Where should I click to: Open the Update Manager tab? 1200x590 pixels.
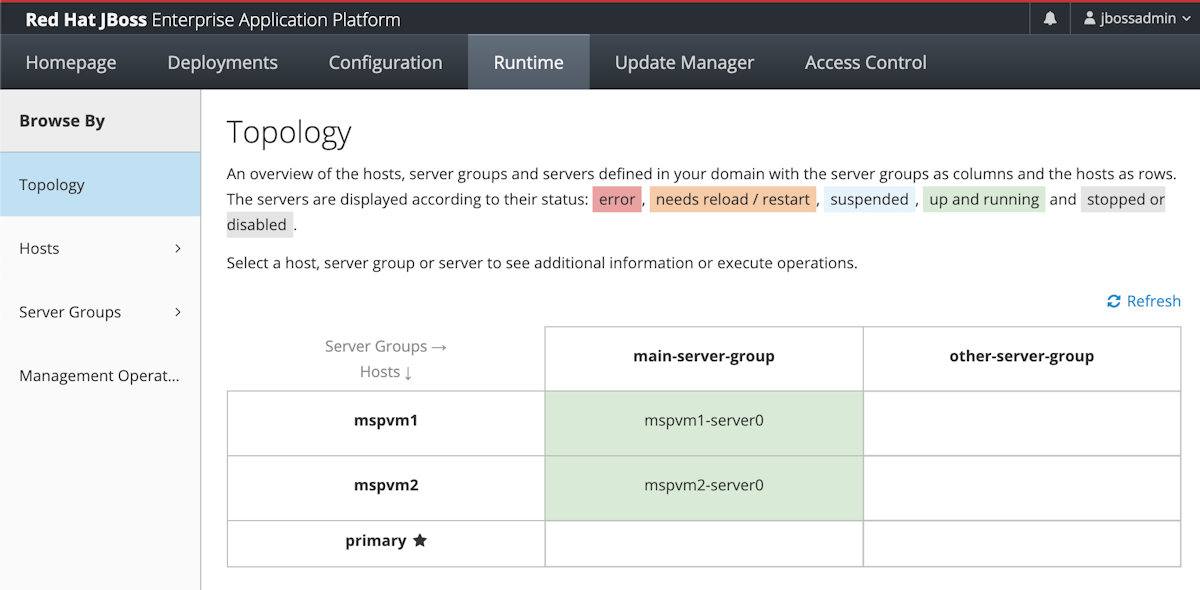(x=684, y=61)
